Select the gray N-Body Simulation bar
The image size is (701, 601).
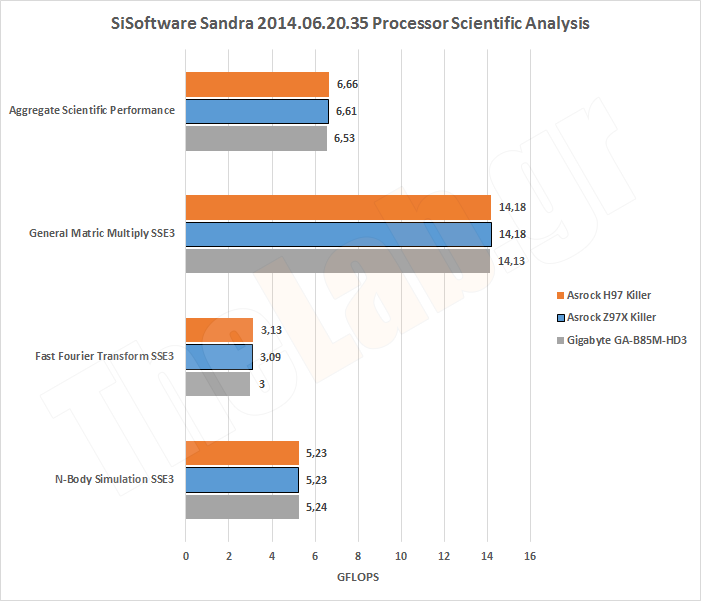242,507
